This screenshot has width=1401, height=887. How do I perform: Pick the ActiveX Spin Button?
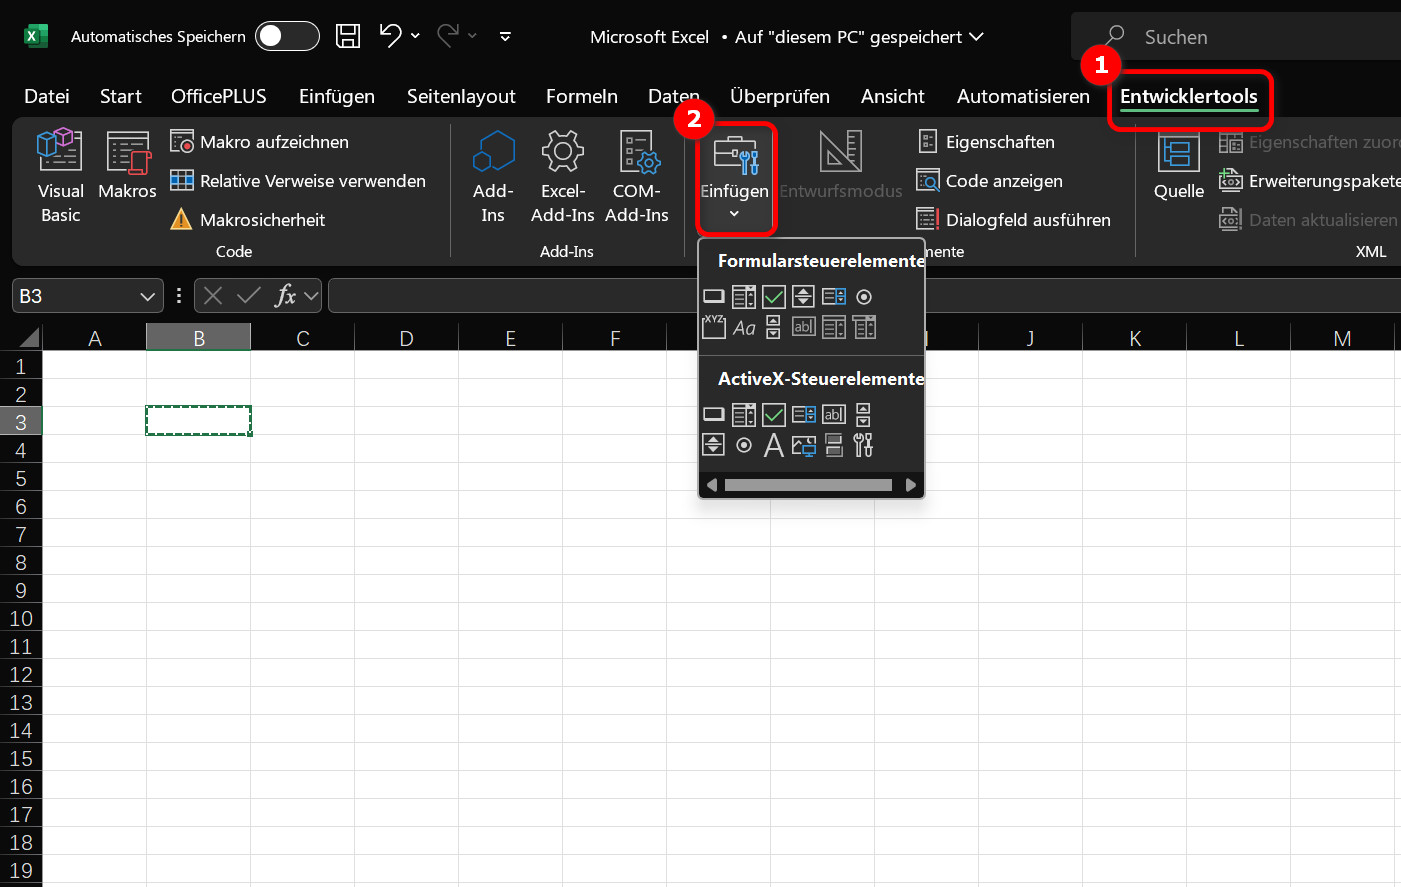tap(713, 445)
